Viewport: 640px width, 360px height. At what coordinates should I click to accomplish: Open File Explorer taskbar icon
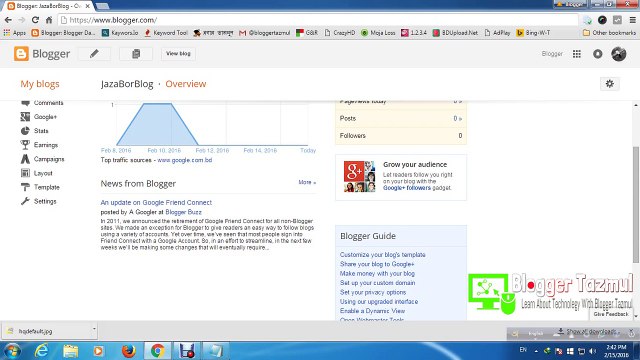(x=70, y=351)
